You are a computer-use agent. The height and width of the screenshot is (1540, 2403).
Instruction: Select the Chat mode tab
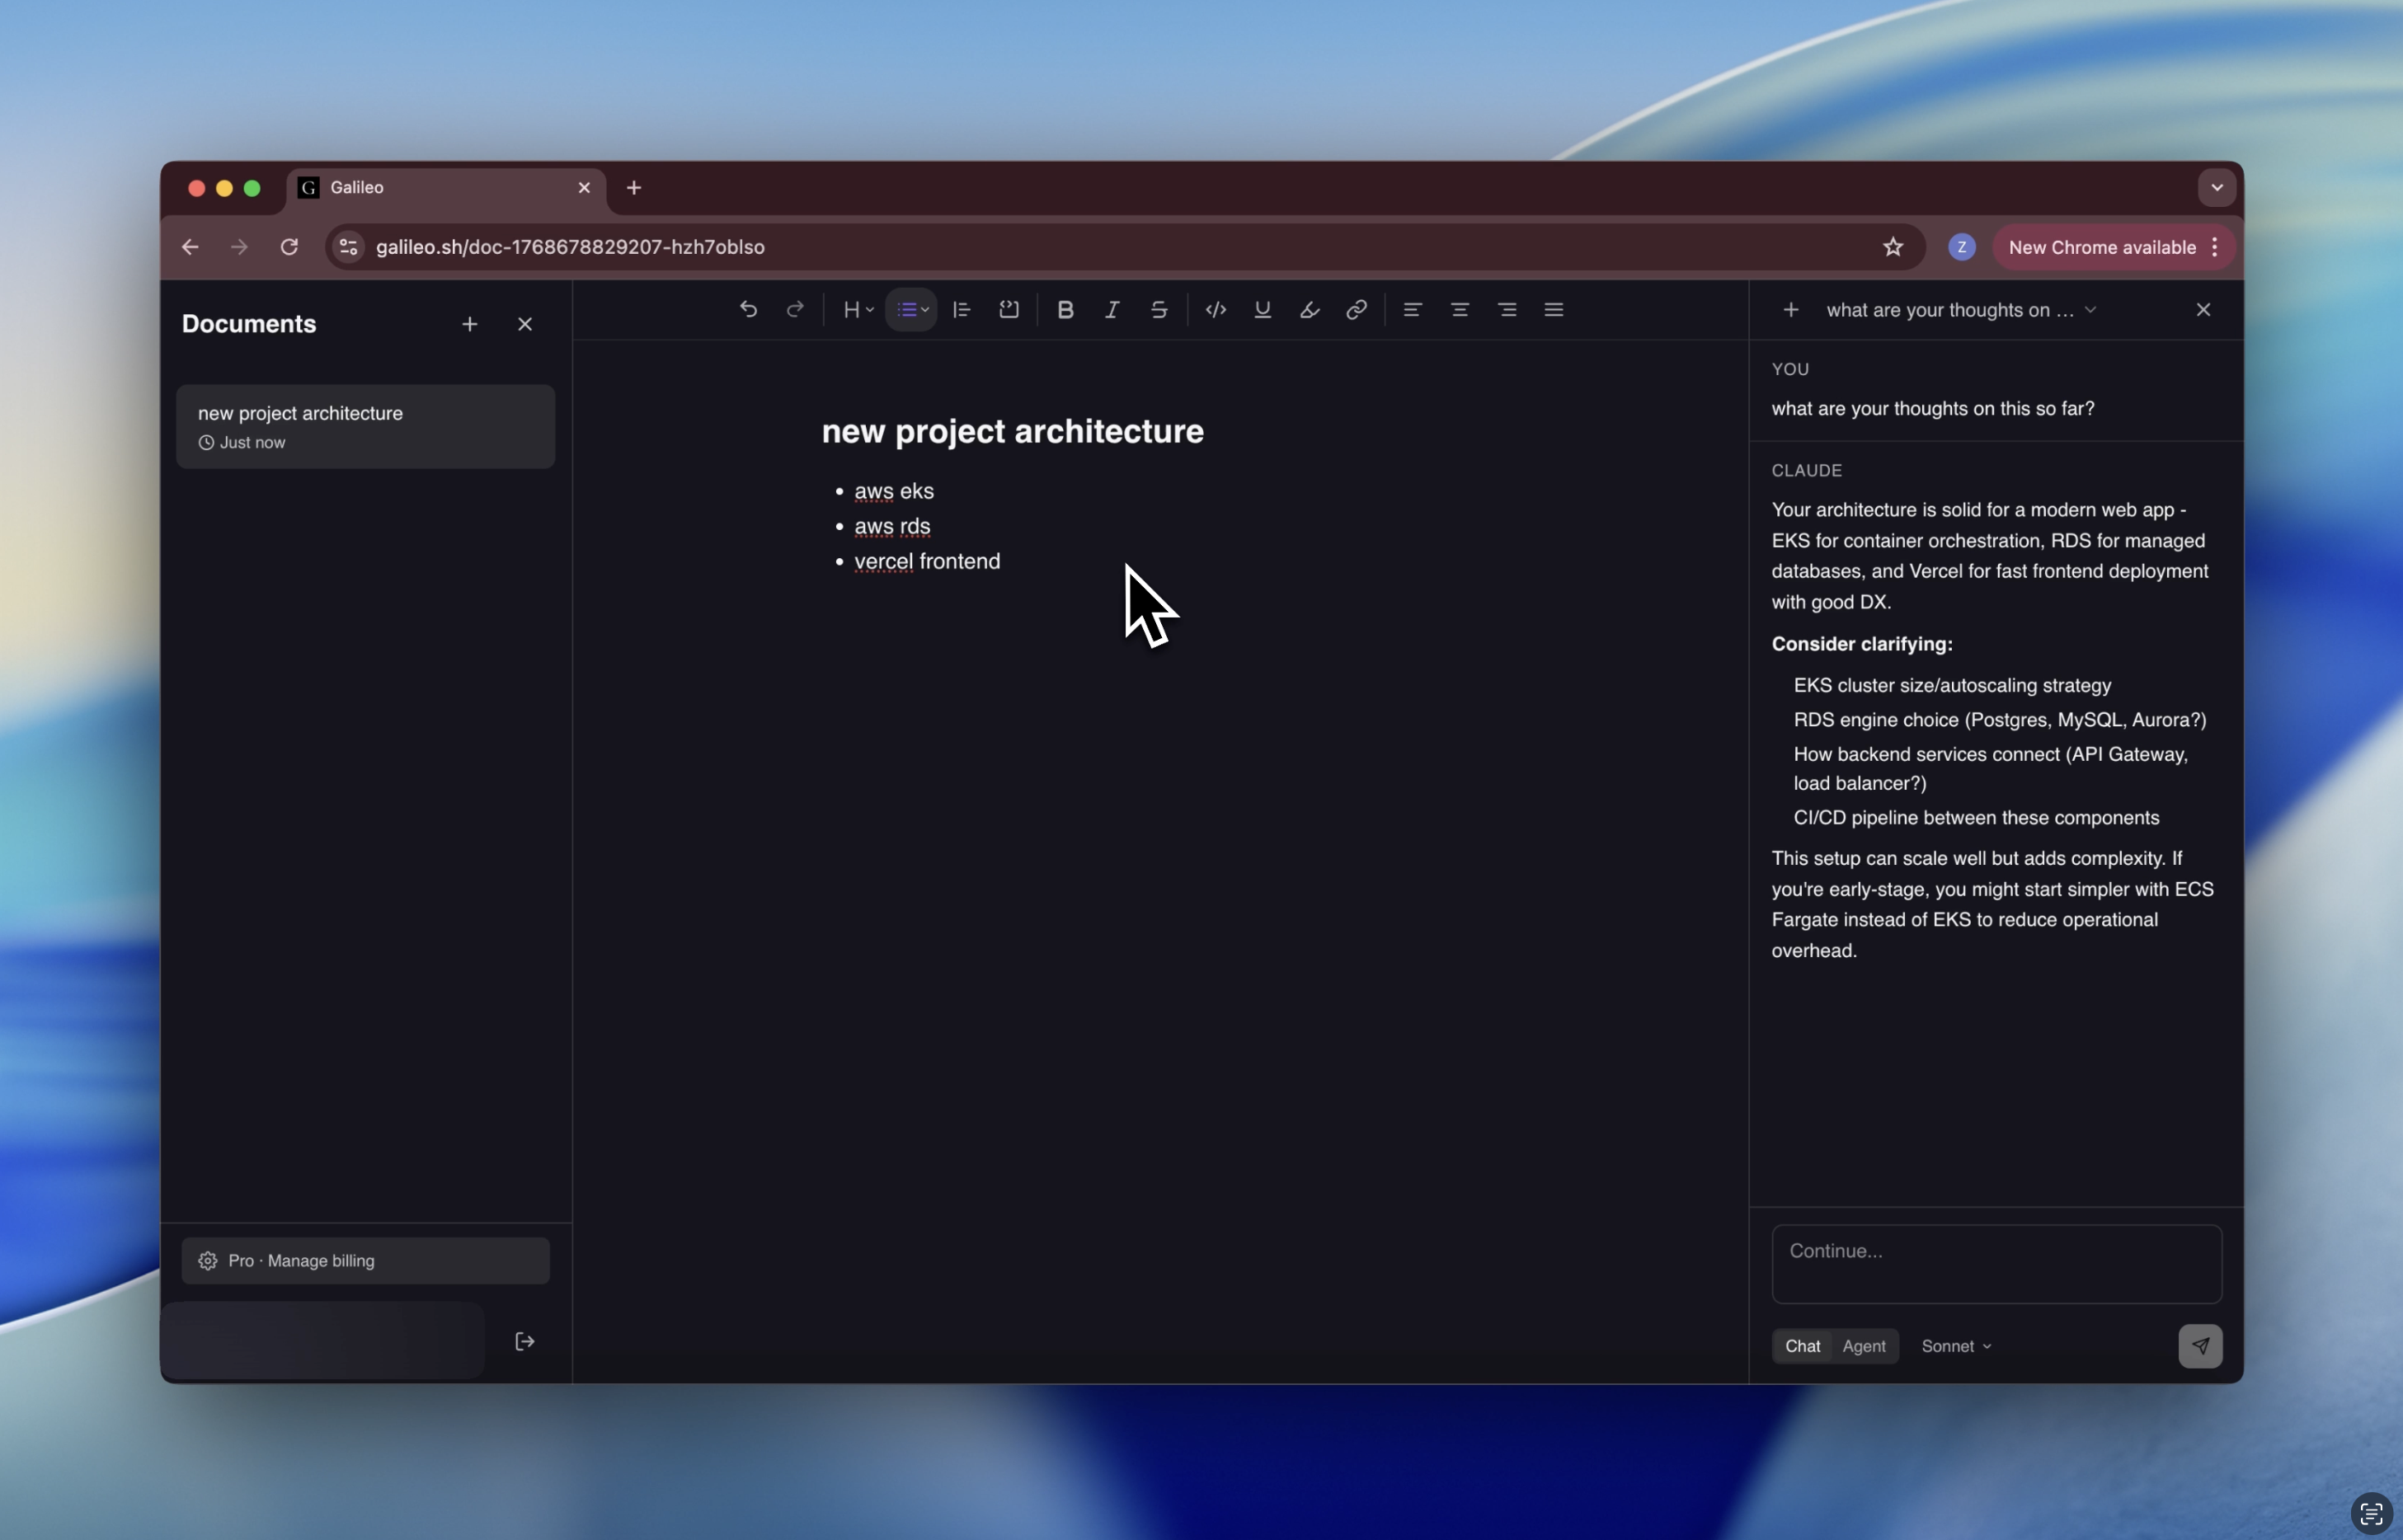click(1802, 1346)
